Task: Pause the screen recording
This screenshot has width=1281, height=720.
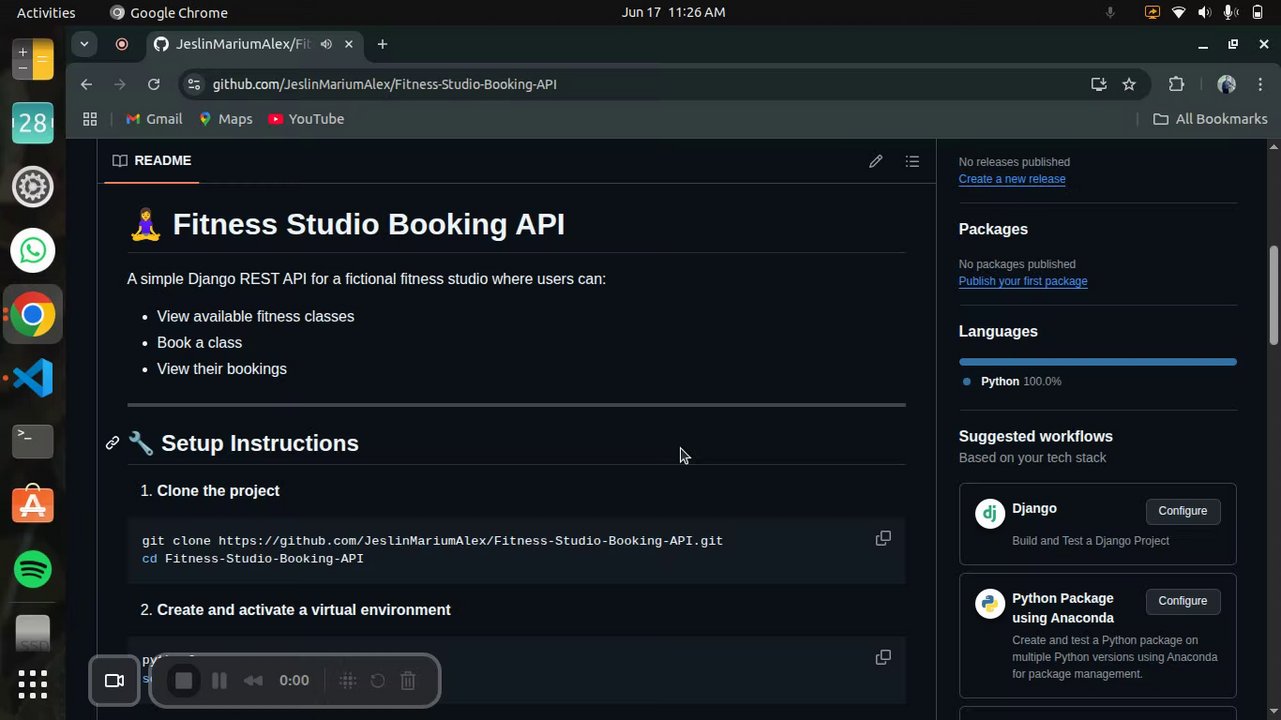Action: coord(219,681)
